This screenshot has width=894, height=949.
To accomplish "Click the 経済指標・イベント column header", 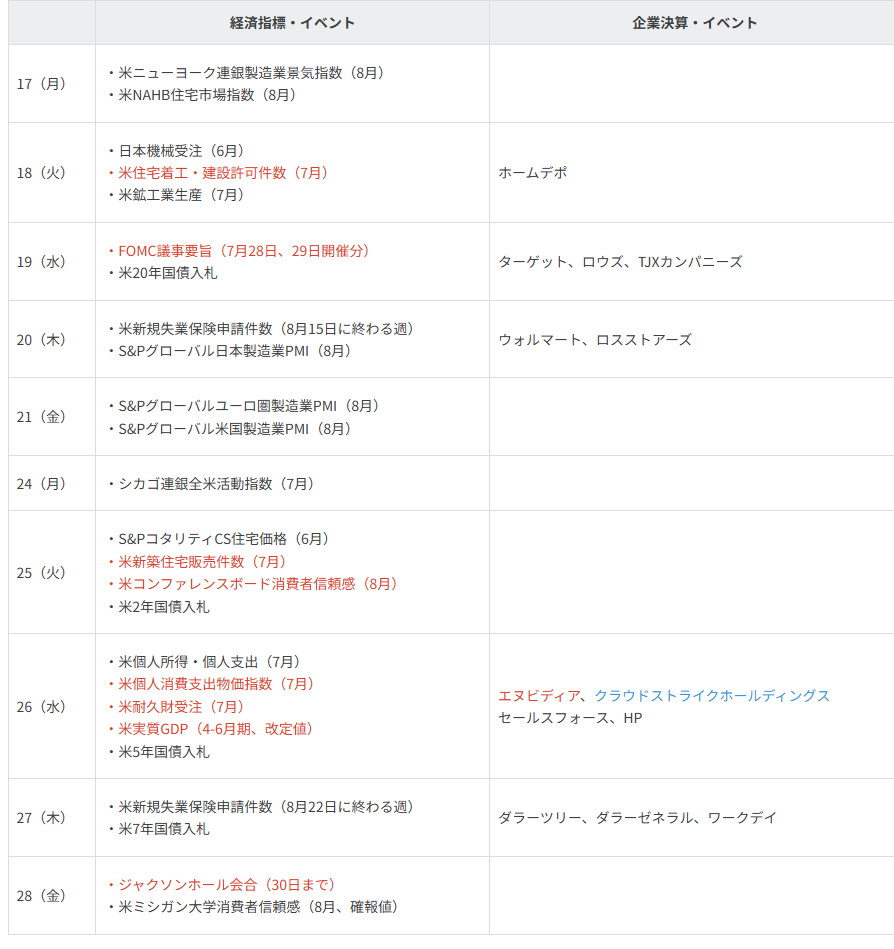I will point(292,23).
